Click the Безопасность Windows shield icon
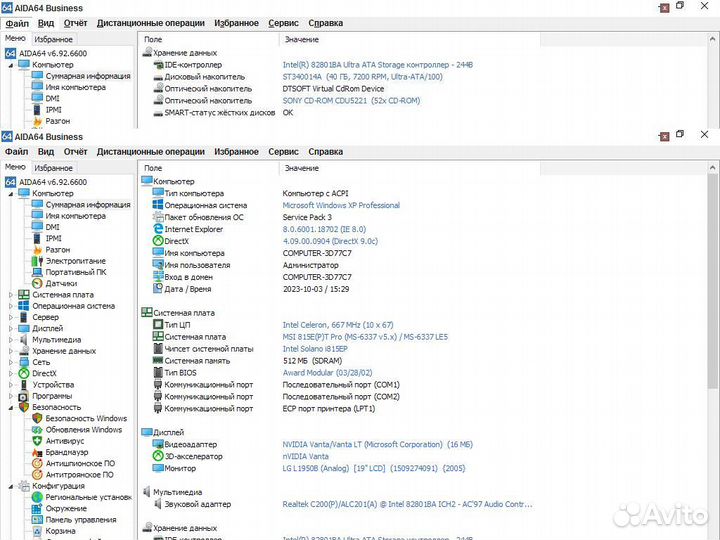 point(37,418)
